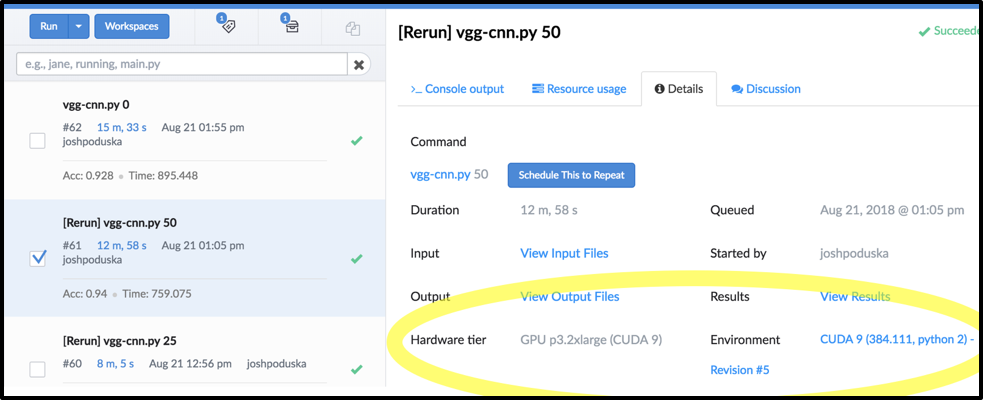Viewport: 983px width, 400px height.
Task: Select the Details tab
Action: [678, 89]
